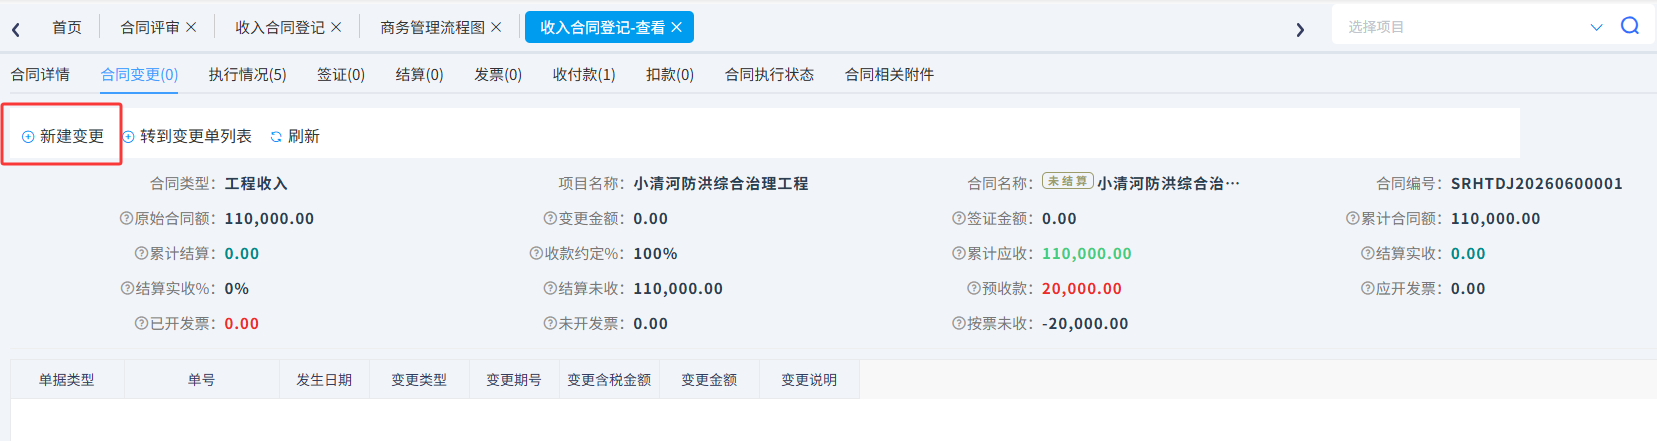The image size is (1657, 441).
Task: Click help icon beside 应开发票
Action: (1367, 288)
